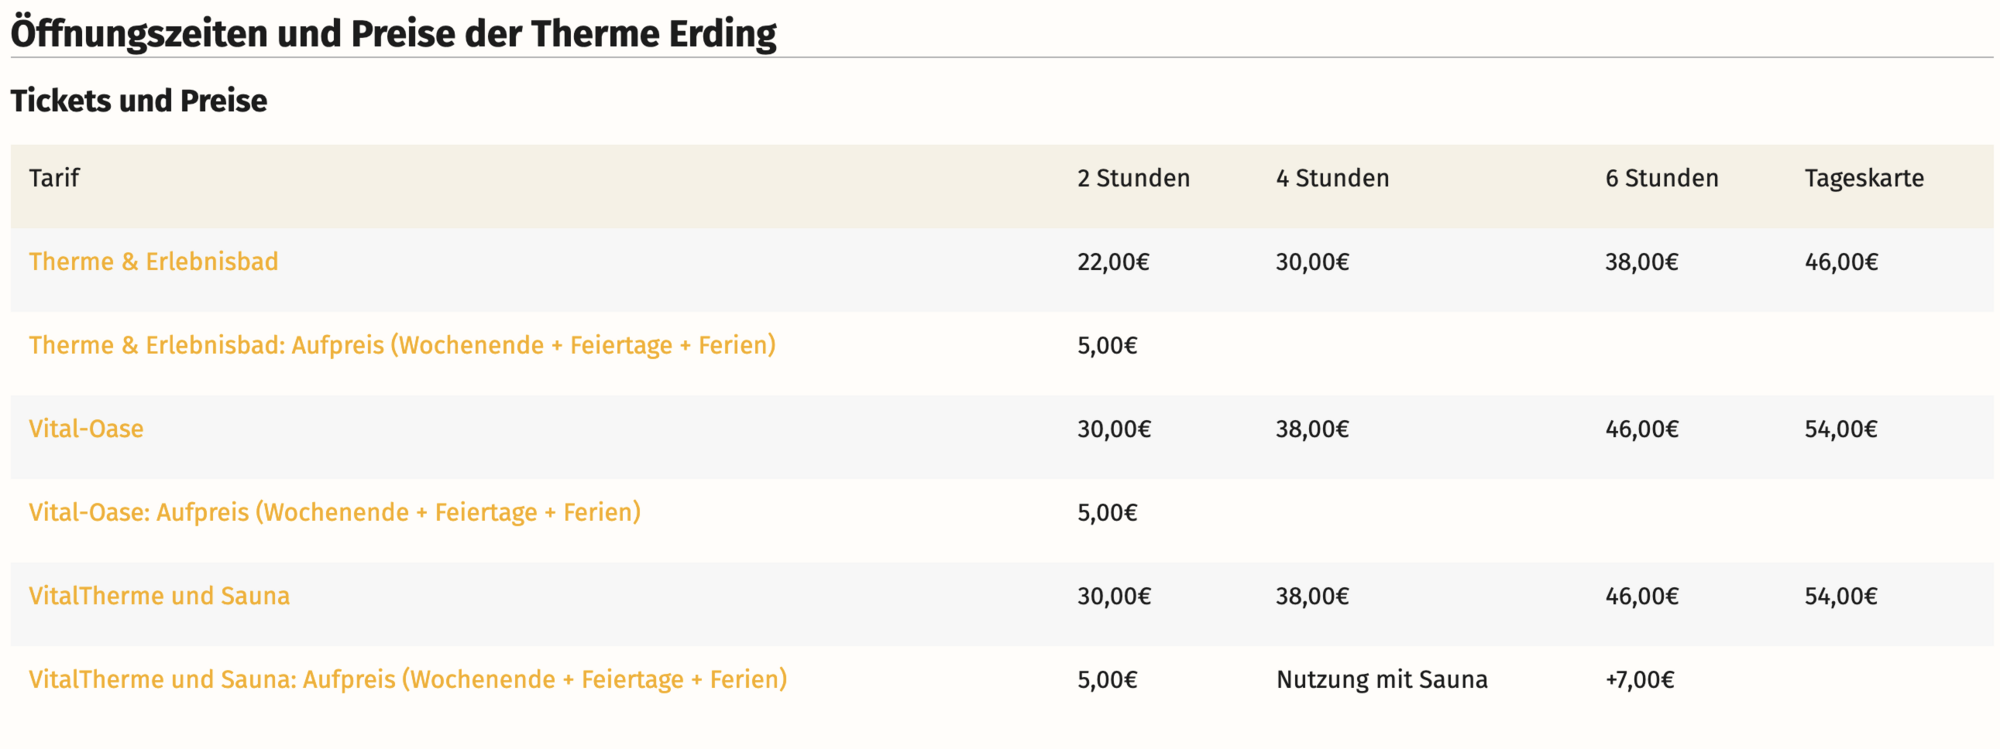Open the Therme & Erlebnisbad link

coord(153,262)
